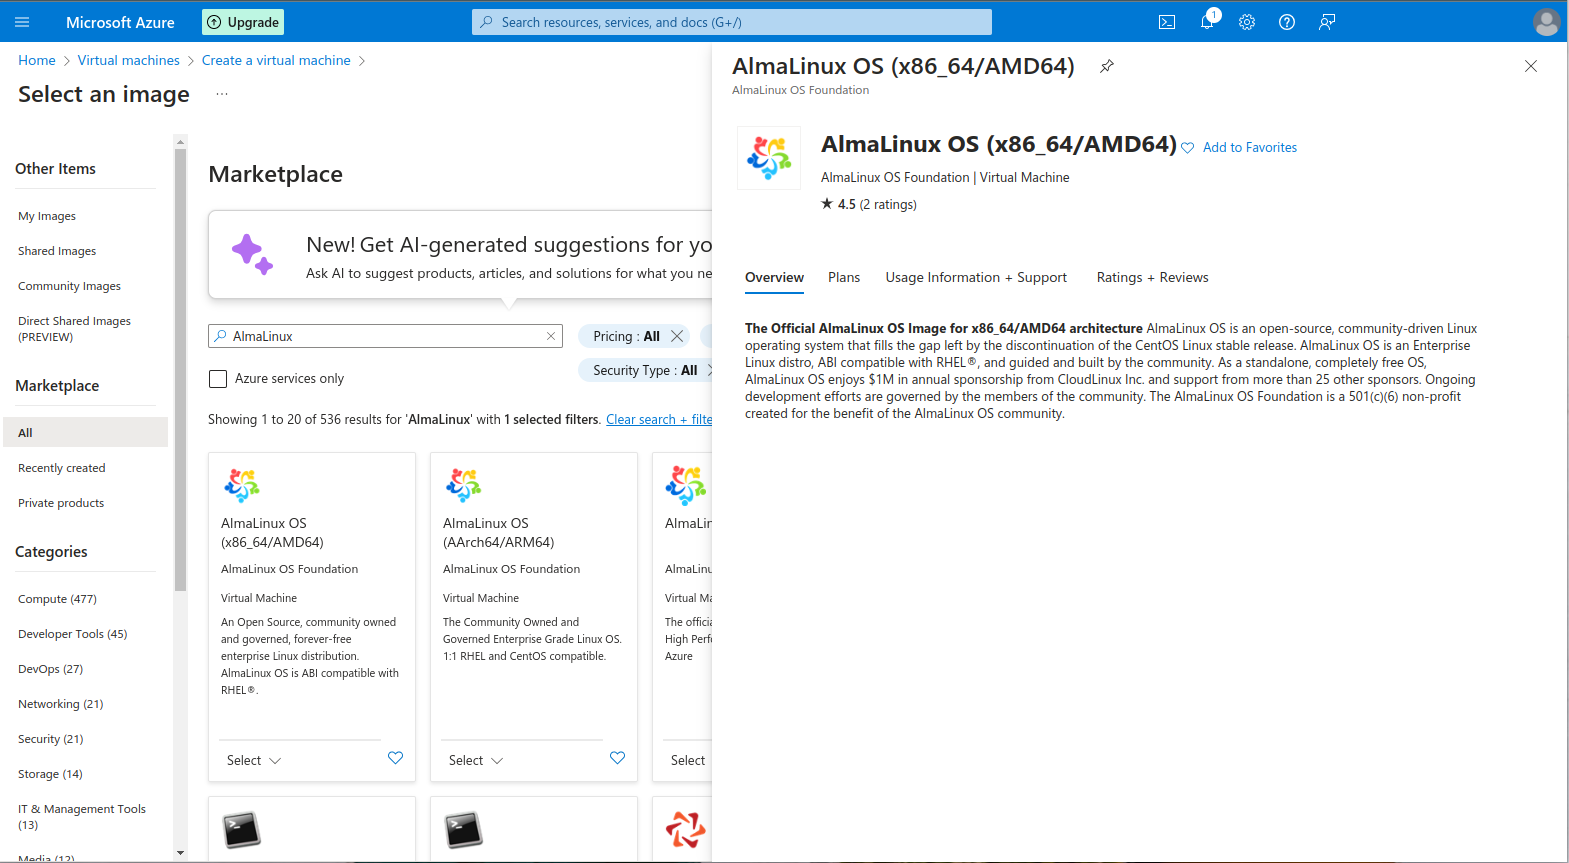Viewport: 1569px width, 863px height.
Task: Open Cloud Shell from the top bar
Action: pyautogui.click(x=1167, y=22)
